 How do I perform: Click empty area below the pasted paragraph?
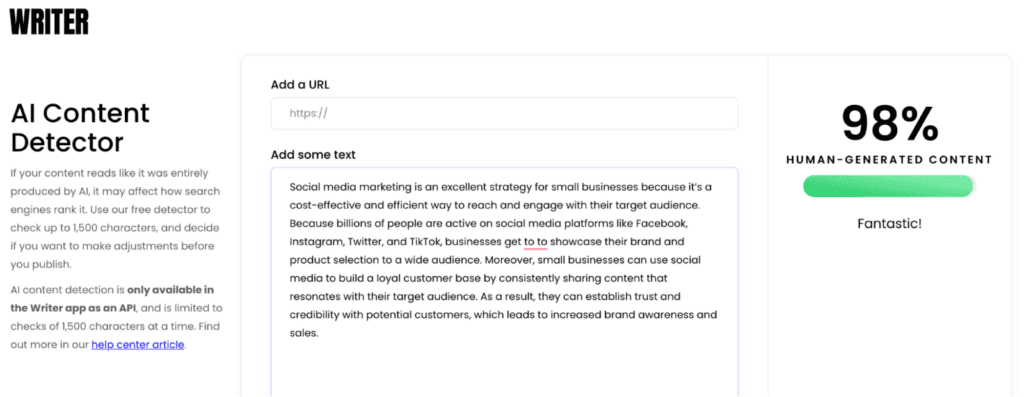coord(504,369)
